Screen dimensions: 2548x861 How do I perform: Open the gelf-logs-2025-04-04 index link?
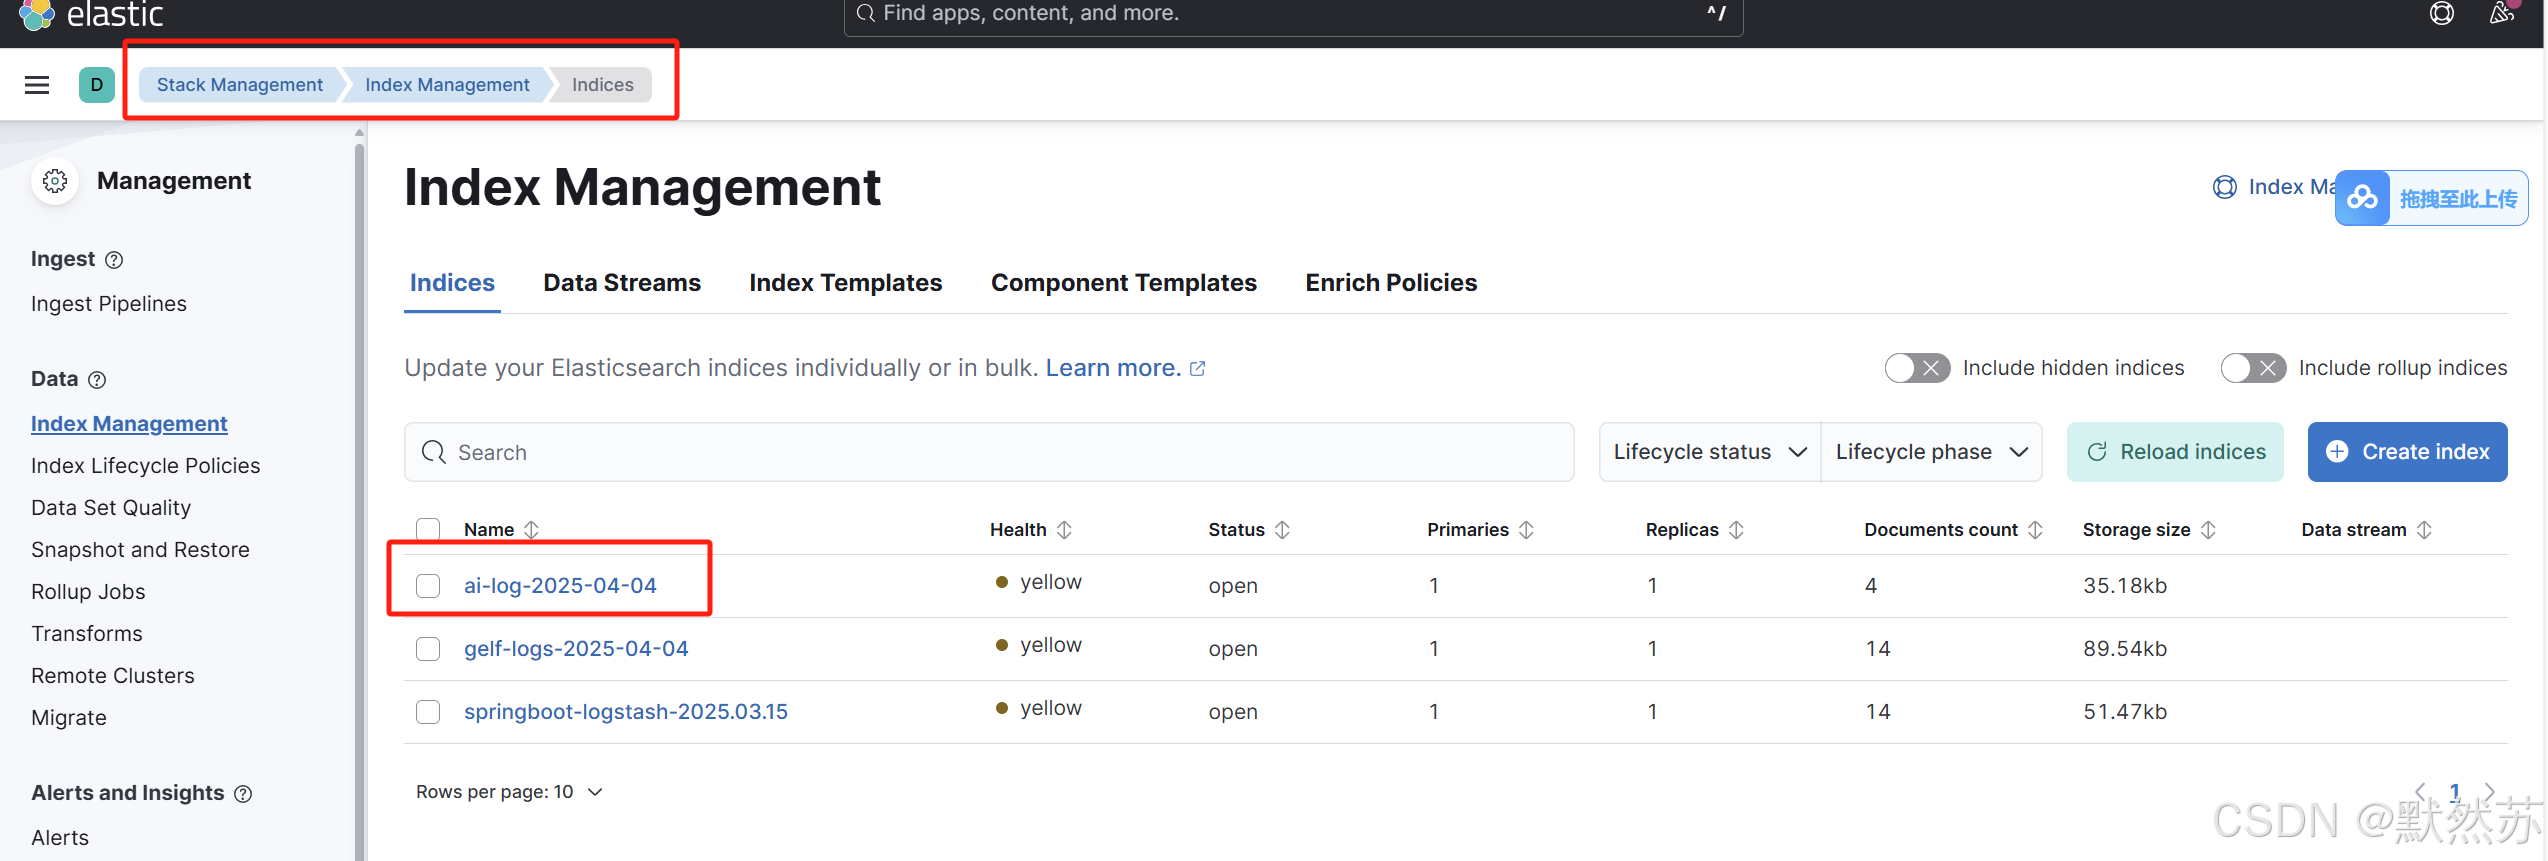576,649
